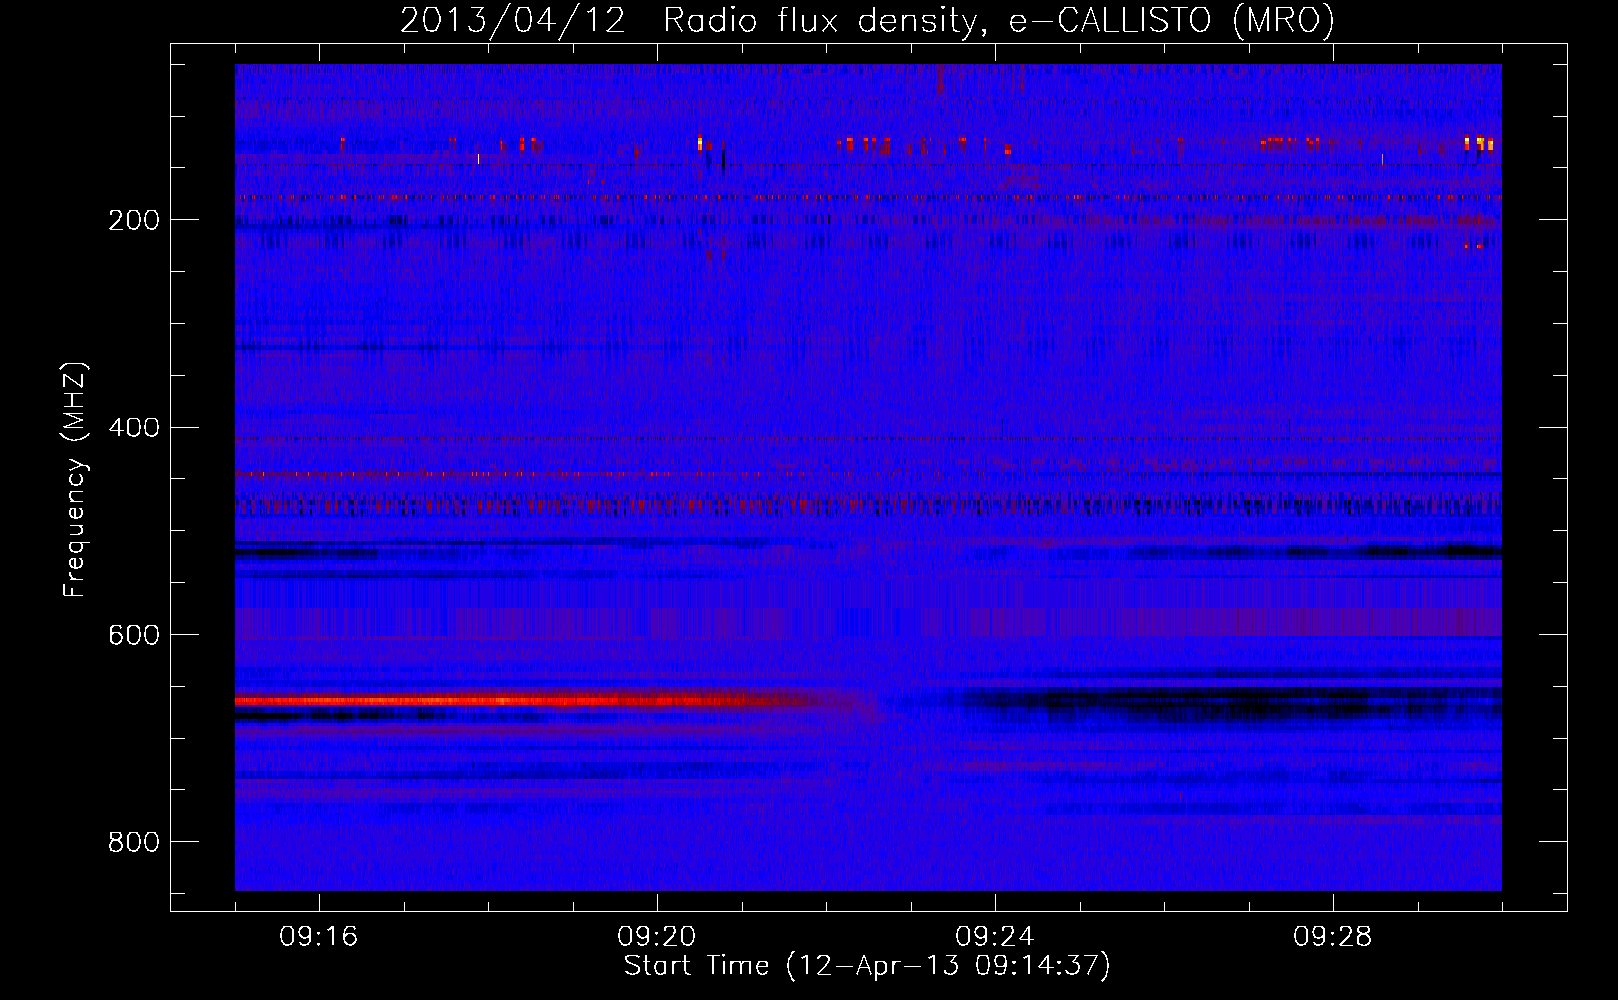Click the 09:28 time tick label
Image resolution: width=1618 pixels, height=1000 pixels.
[1333, 937]
